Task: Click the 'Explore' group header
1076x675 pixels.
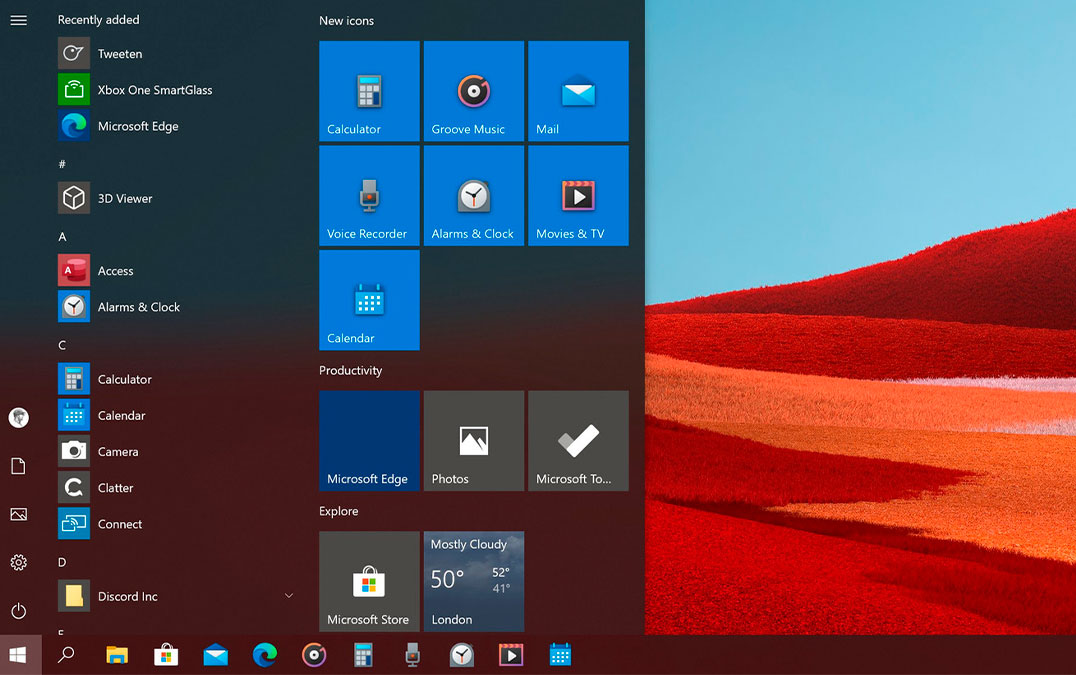Action: [339, 511]
